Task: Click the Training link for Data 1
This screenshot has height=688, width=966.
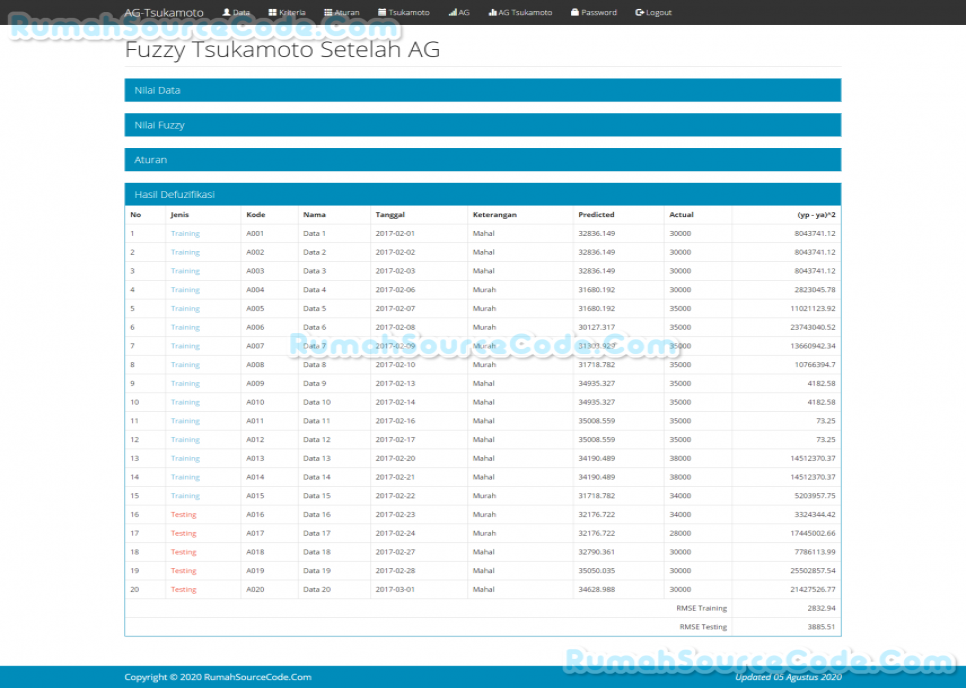Action: (184, 233)
